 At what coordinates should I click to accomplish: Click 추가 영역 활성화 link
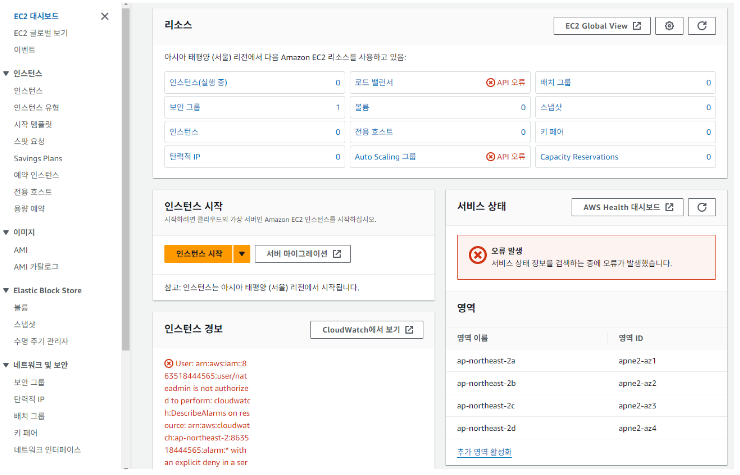(484, 452)
